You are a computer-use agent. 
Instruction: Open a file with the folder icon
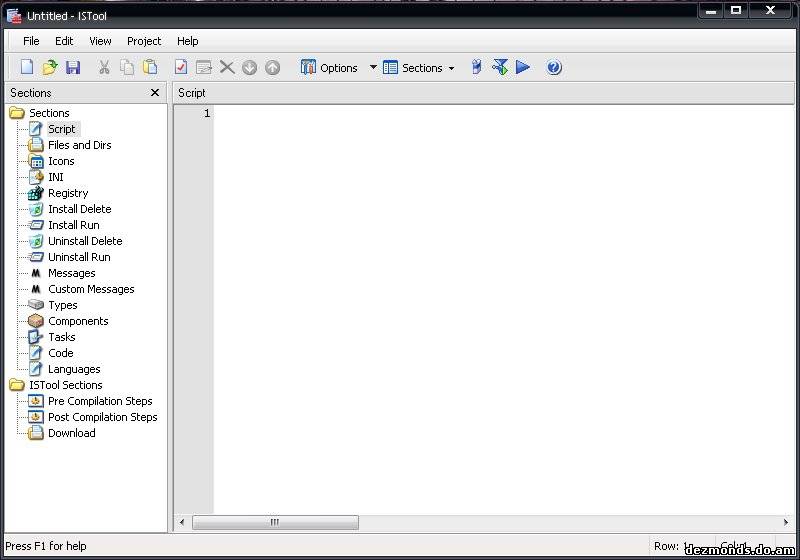coord(50,68)
